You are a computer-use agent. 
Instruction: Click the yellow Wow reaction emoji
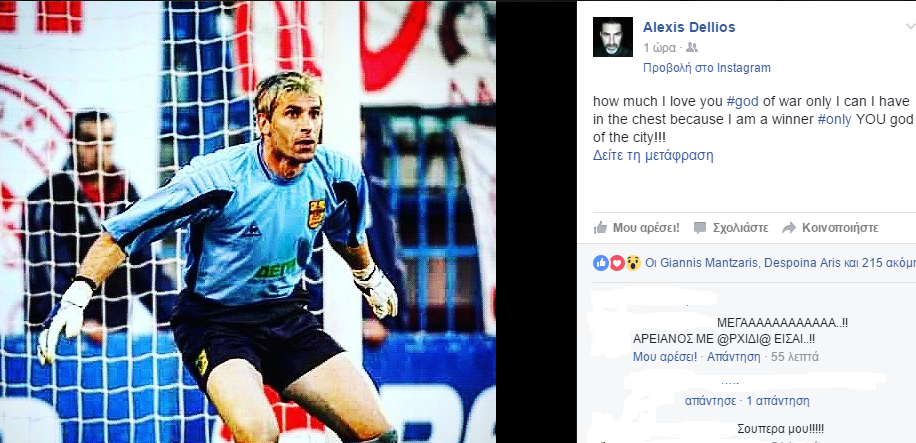[x=633, y=263]
